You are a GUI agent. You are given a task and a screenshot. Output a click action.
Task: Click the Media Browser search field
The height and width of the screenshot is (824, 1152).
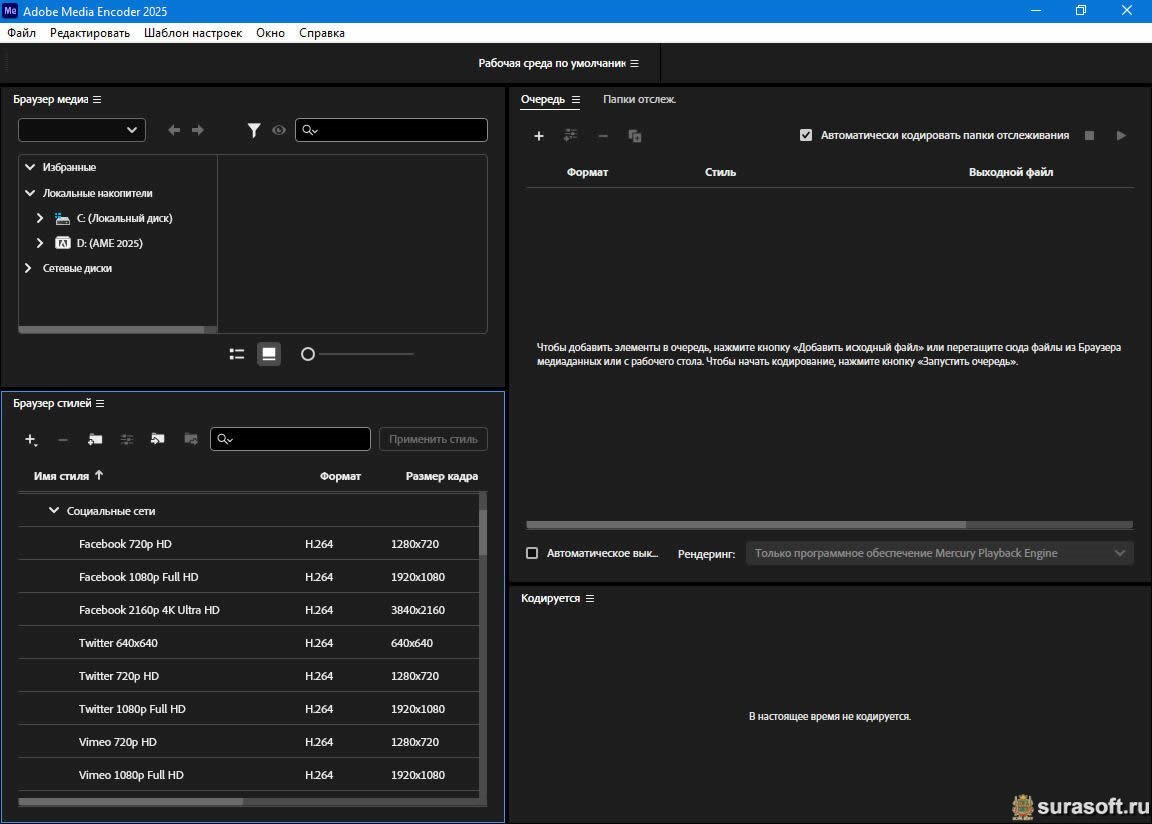coord(392,130)
